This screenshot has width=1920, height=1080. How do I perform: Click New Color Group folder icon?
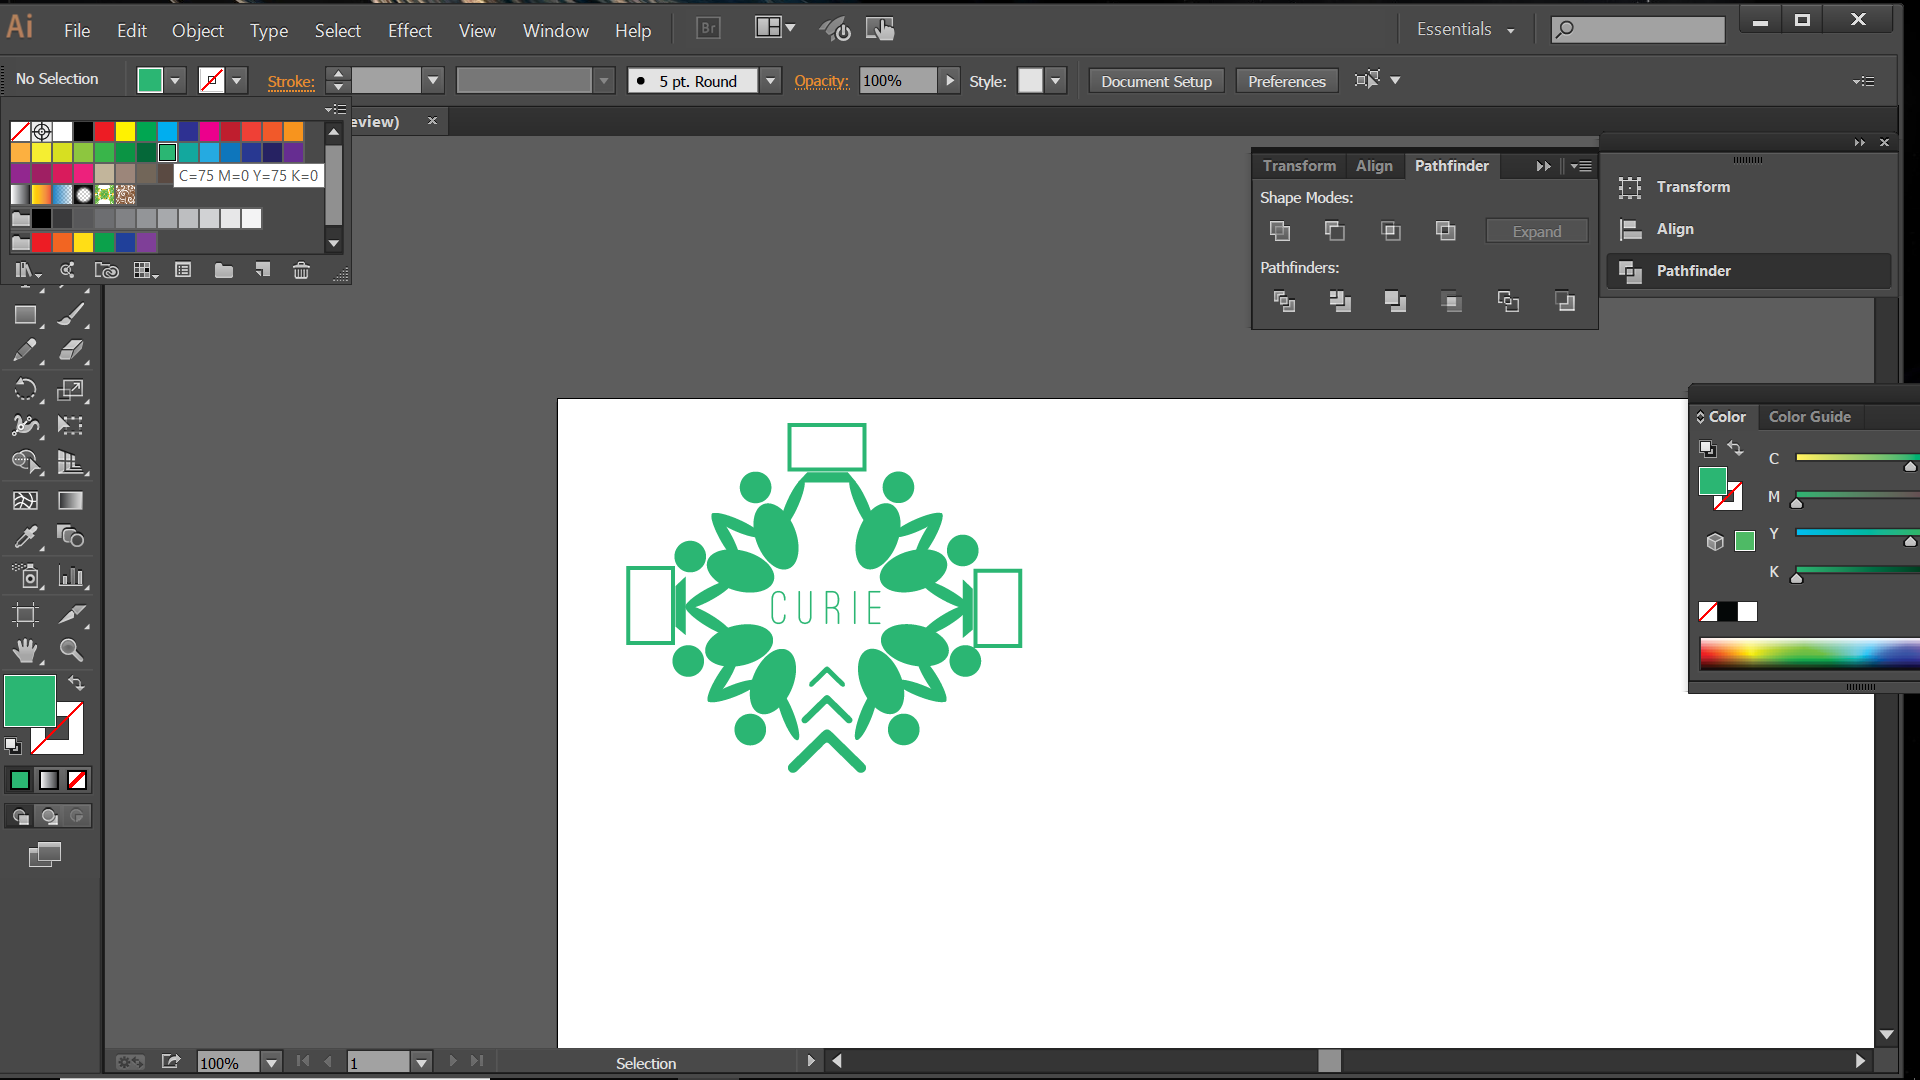[x=224, y=270]
